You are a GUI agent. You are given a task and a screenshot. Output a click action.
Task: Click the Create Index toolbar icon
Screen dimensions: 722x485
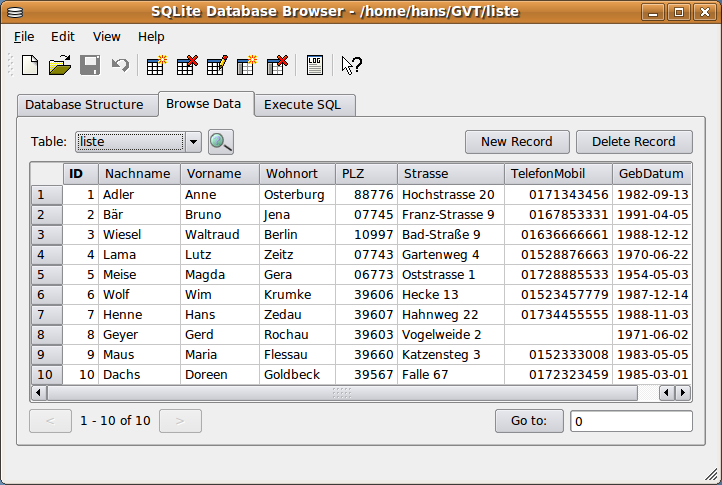246,66
